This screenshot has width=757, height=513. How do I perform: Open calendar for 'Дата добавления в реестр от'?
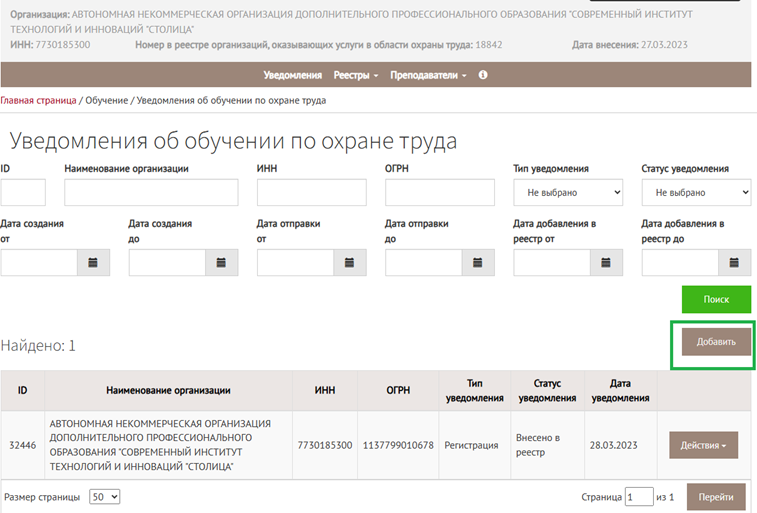[605, 262]
